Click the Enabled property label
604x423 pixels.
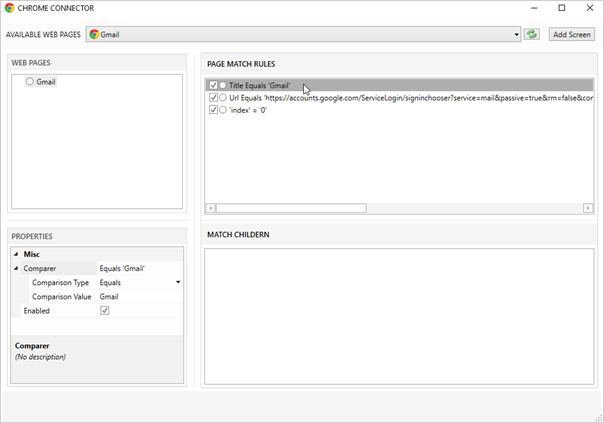point(37,311)
